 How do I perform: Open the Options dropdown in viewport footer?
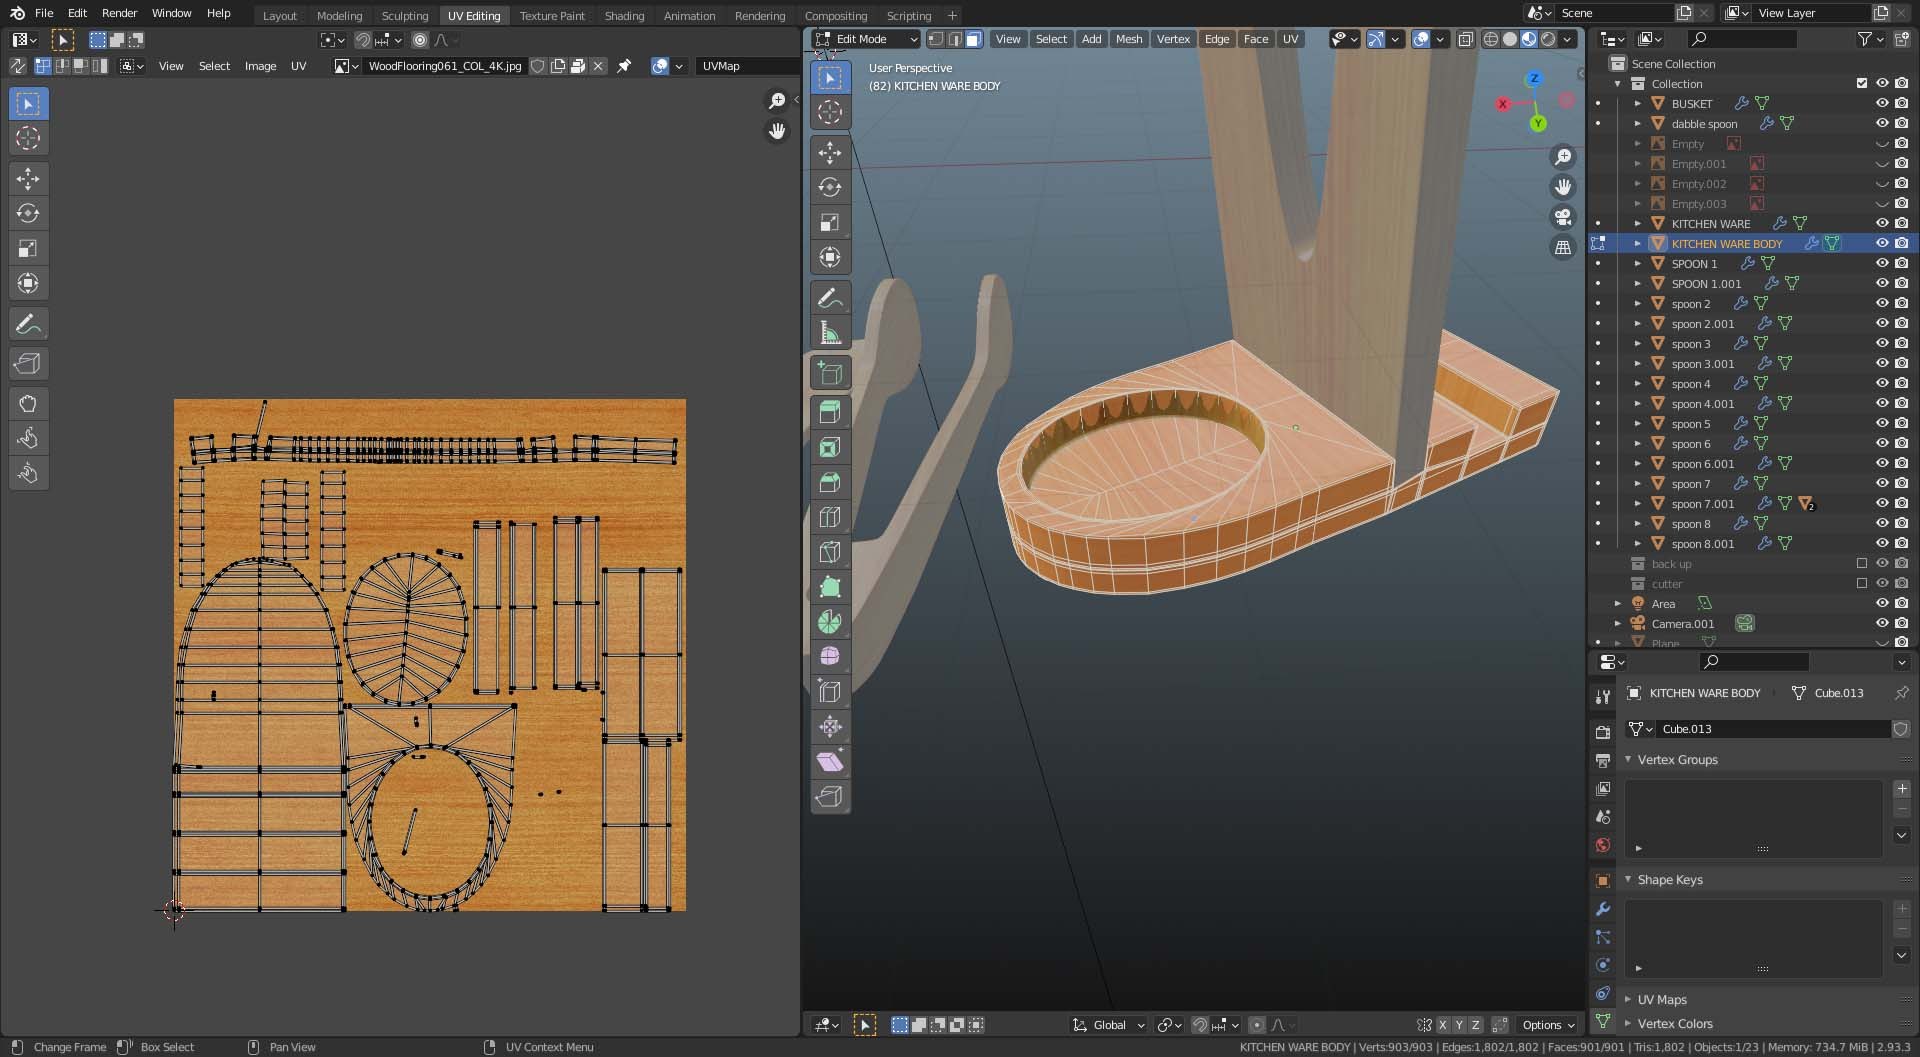click(1548, 1025)
